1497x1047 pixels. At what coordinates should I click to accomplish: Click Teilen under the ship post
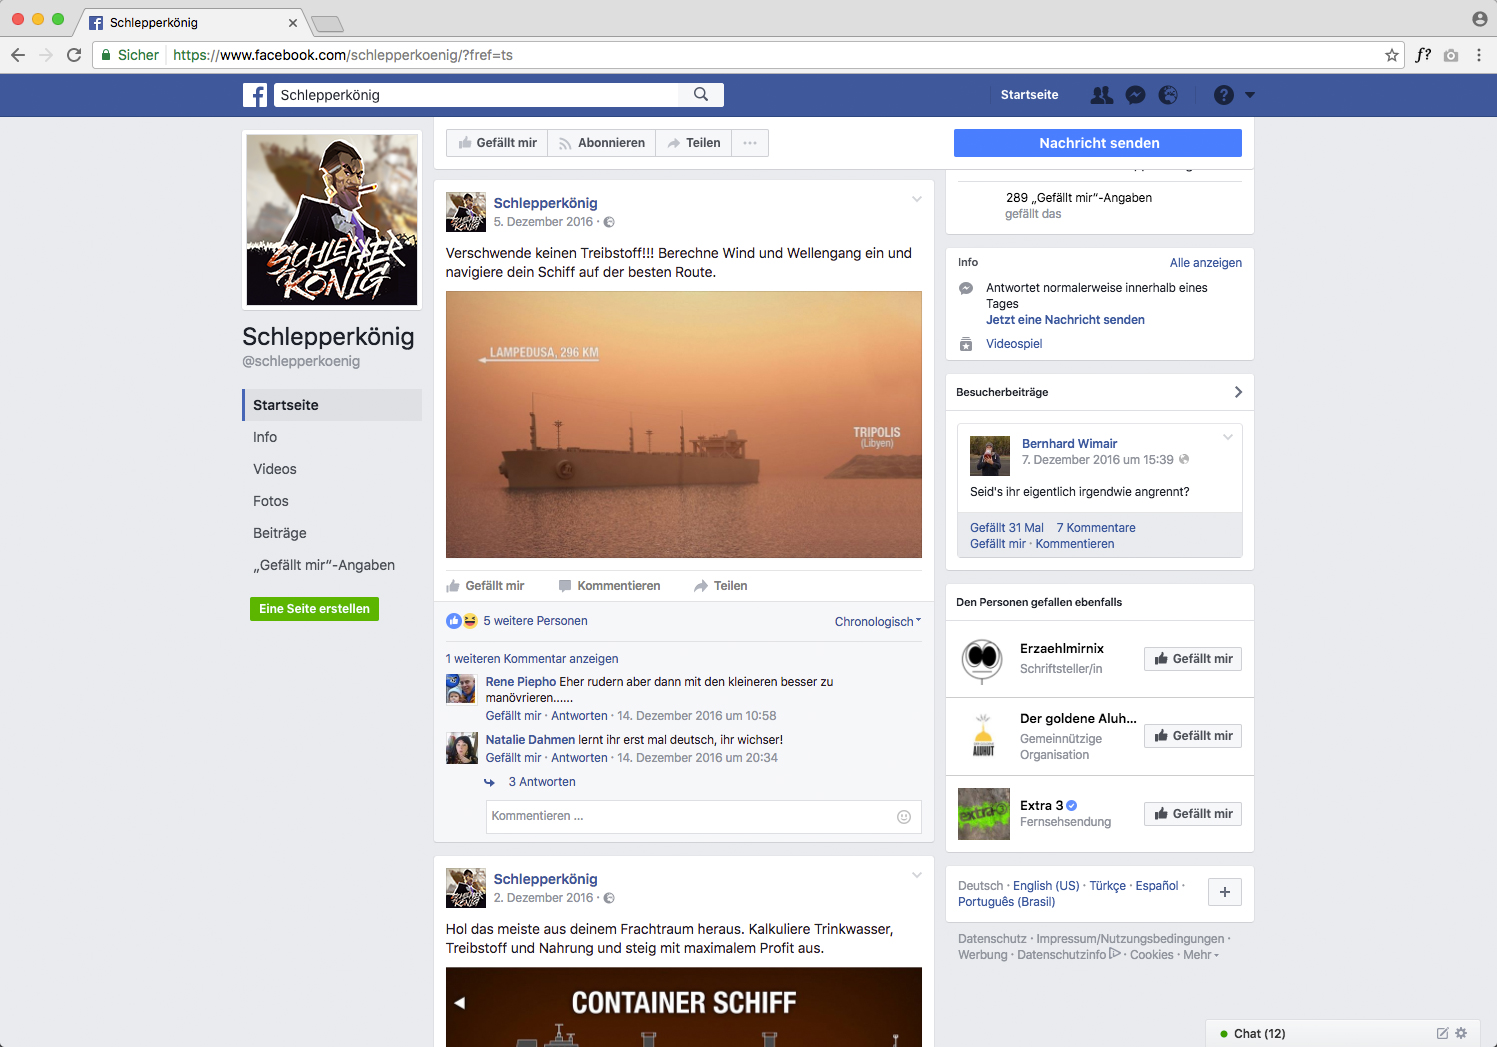click(721, 586)
